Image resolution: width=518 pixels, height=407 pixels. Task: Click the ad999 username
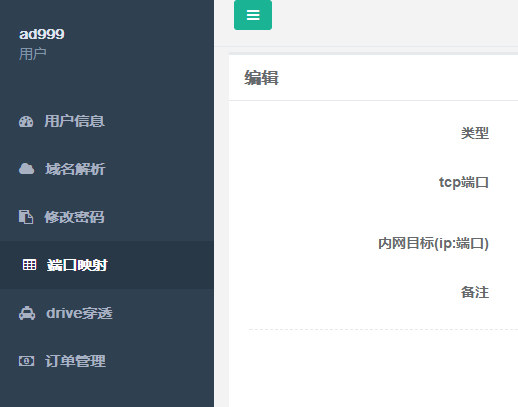pos(42,34)
